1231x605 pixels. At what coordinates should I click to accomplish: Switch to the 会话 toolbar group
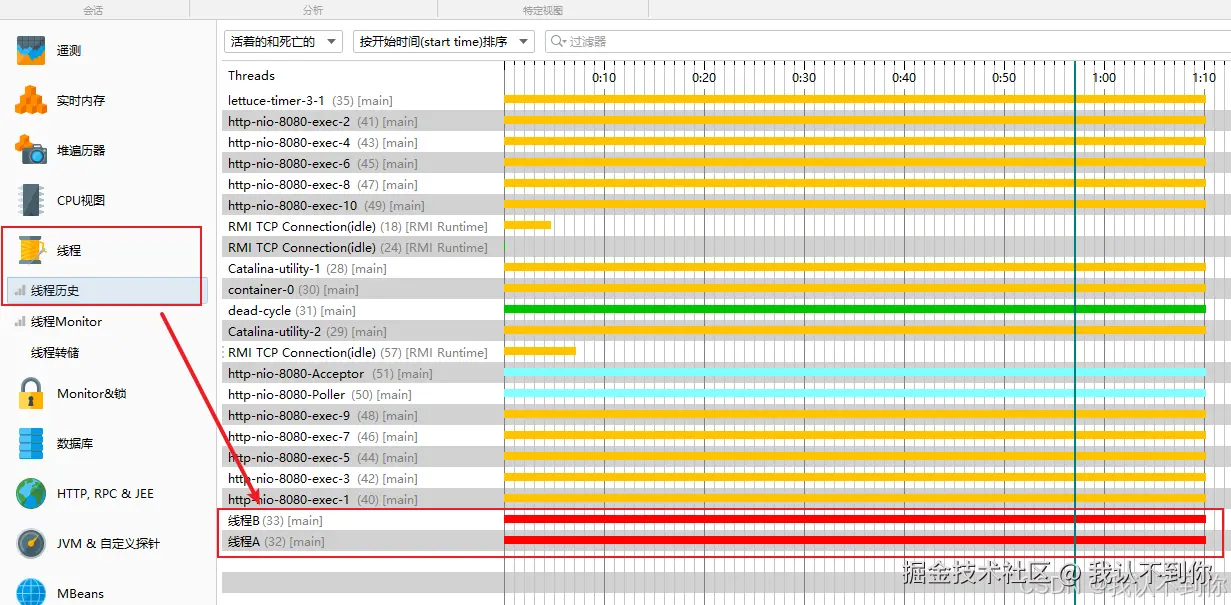click(x=93, y=10)
